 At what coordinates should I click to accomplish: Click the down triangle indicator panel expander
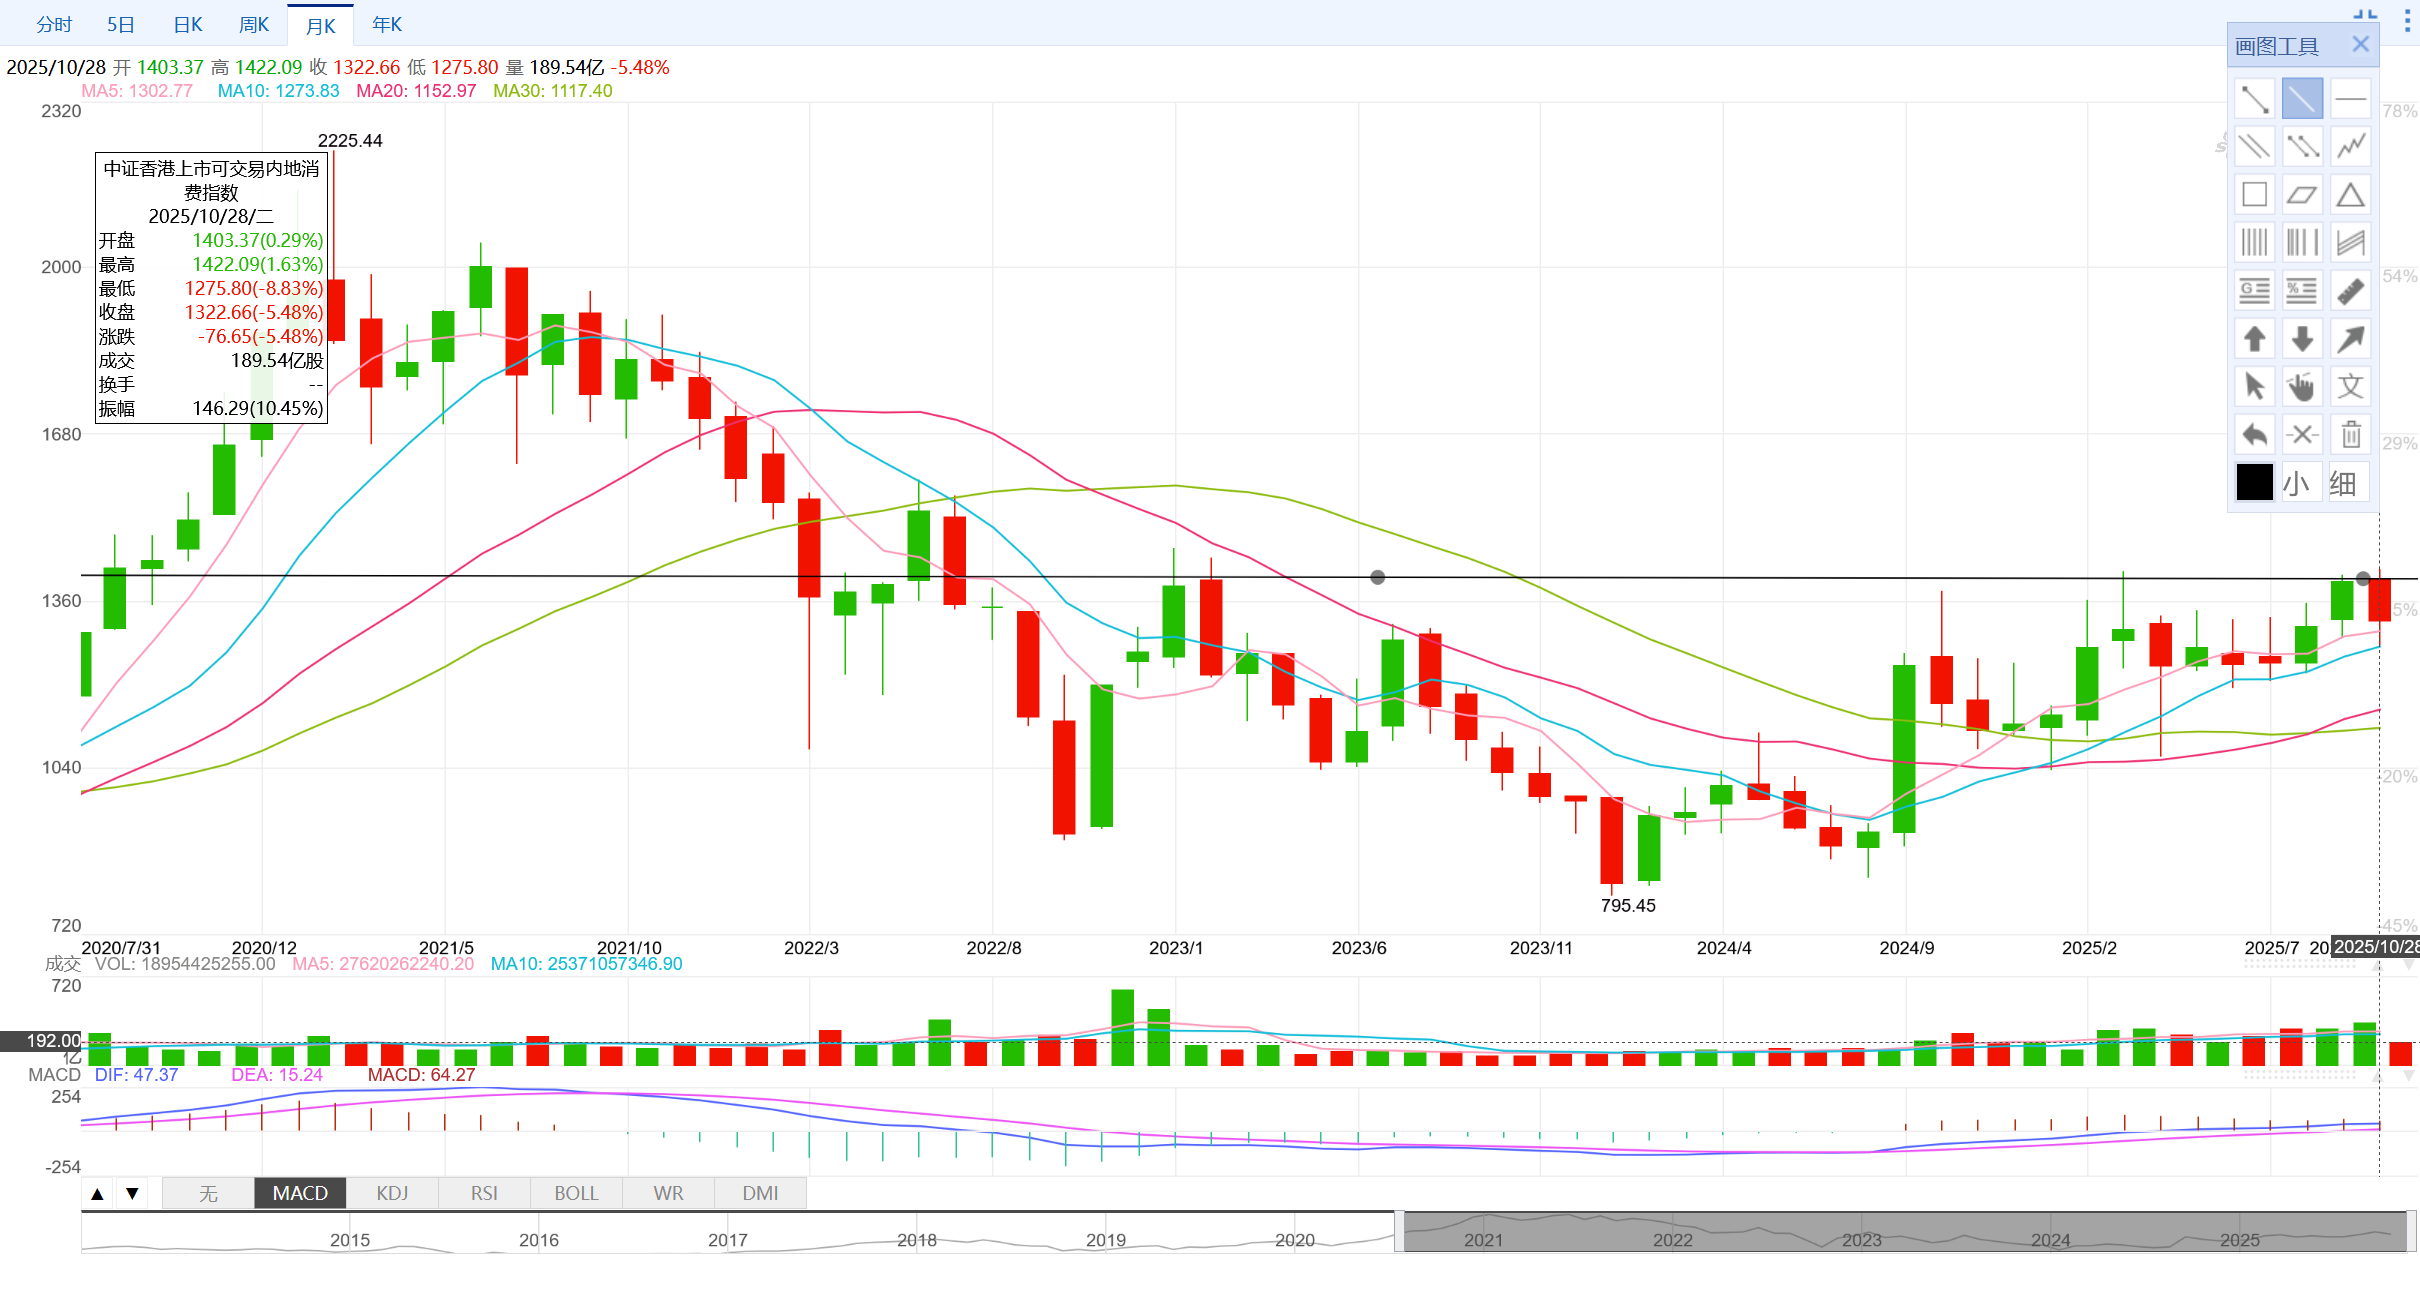point(132,1193)
